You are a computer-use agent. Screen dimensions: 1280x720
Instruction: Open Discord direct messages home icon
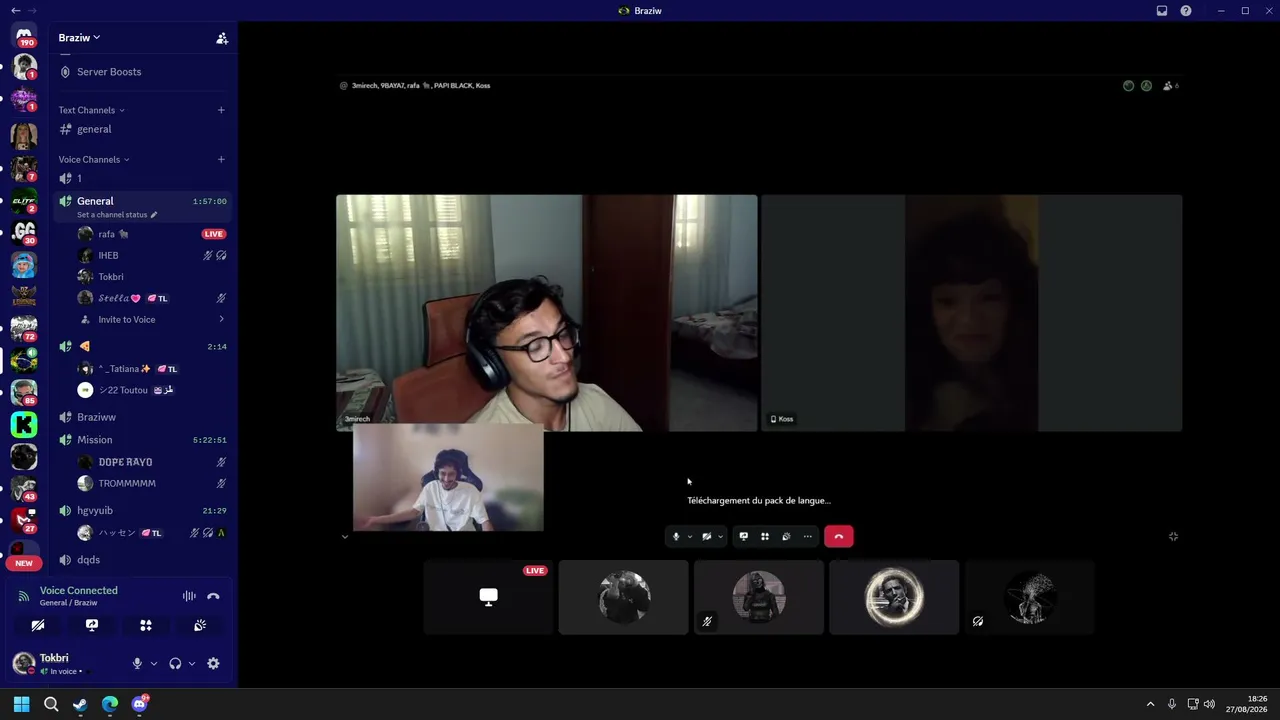[24, 36]
